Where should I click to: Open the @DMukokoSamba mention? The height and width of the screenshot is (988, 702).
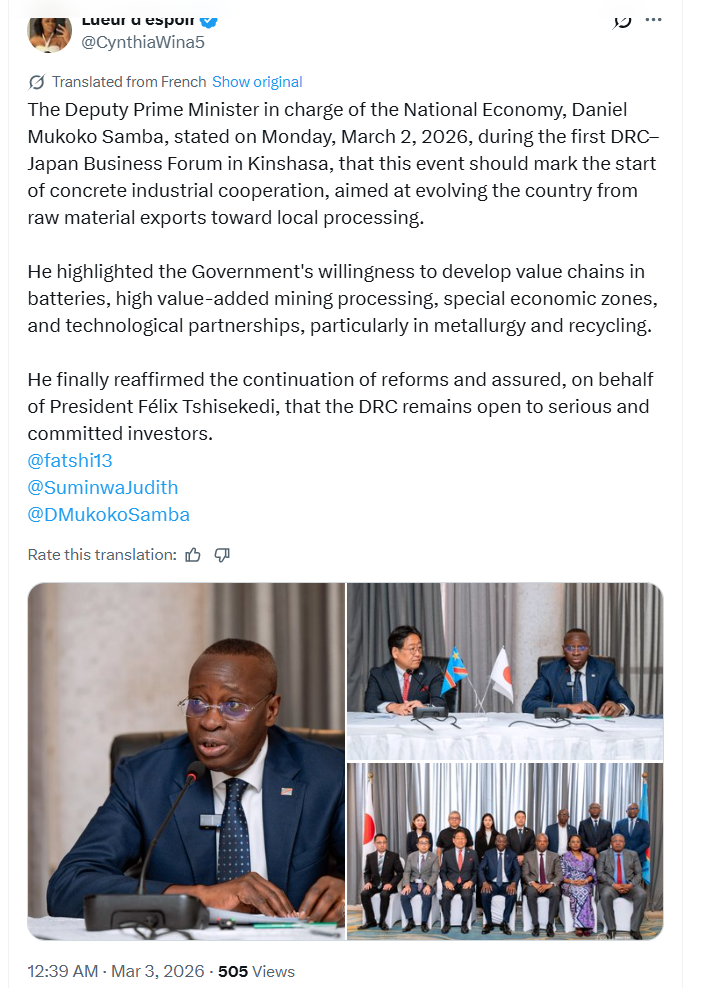[x=109, y=515]
